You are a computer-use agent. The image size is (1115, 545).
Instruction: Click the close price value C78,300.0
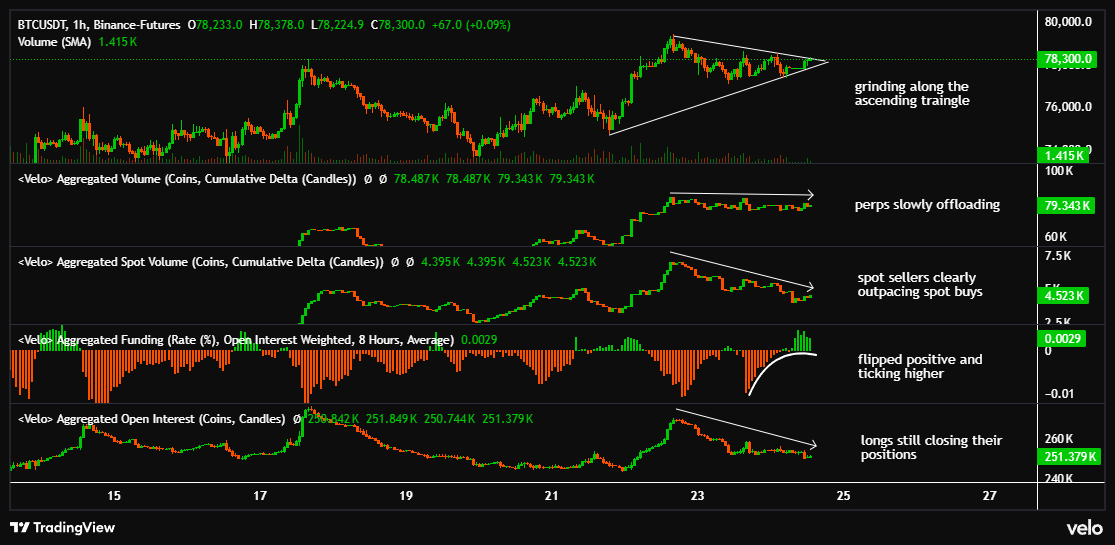tap(398, 25)
